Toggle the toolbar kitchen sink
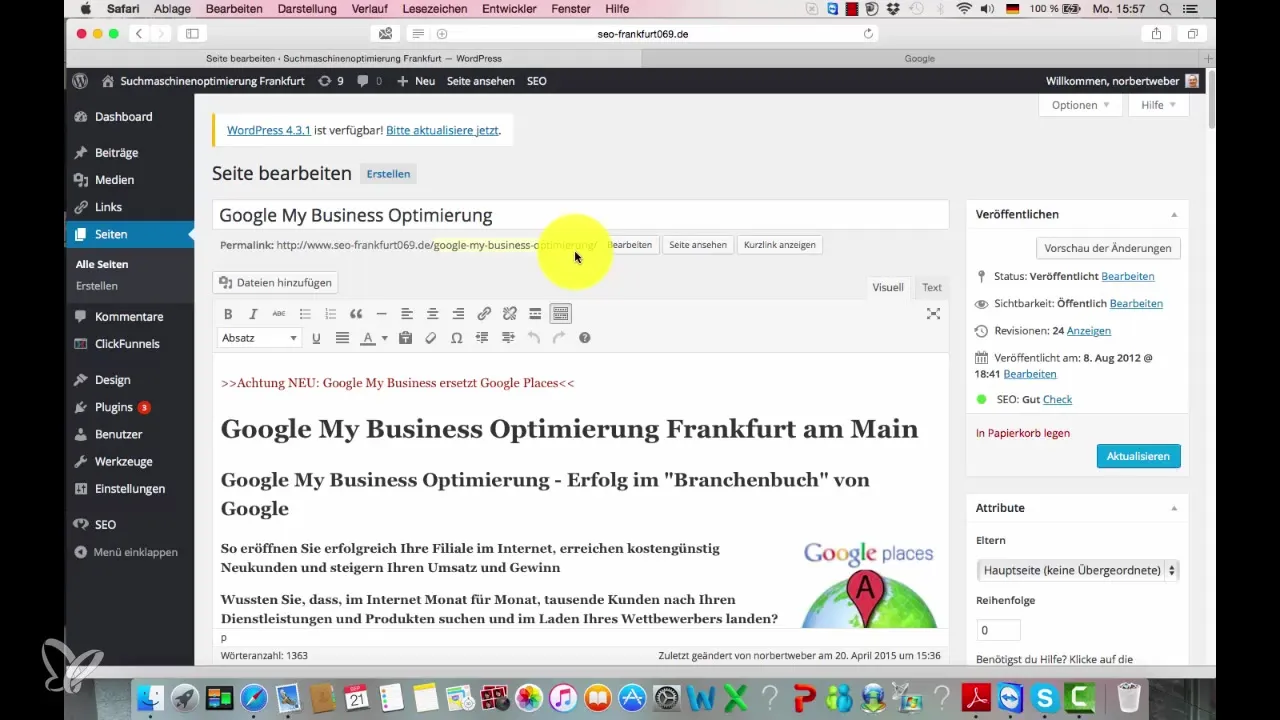Screen dimensions: 1280x720 coord(561,313)
